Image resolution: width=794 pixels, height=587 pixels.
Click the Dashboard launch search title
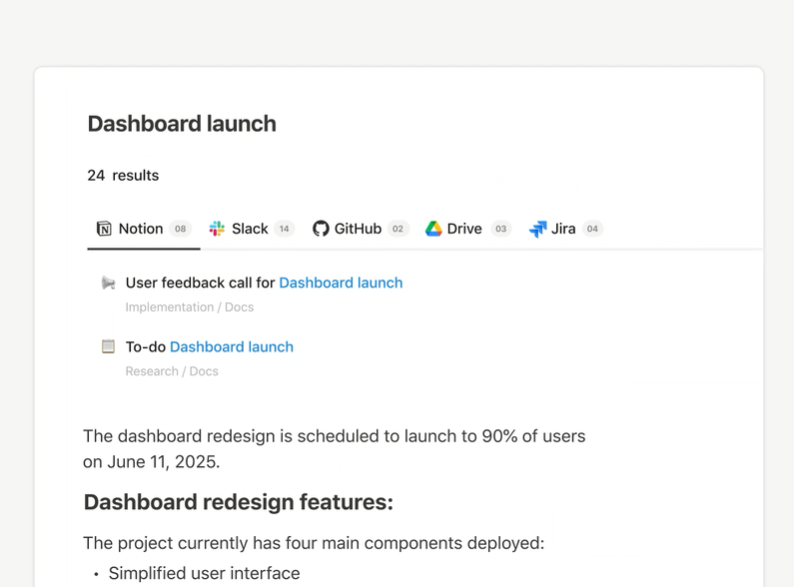point(182,124)
